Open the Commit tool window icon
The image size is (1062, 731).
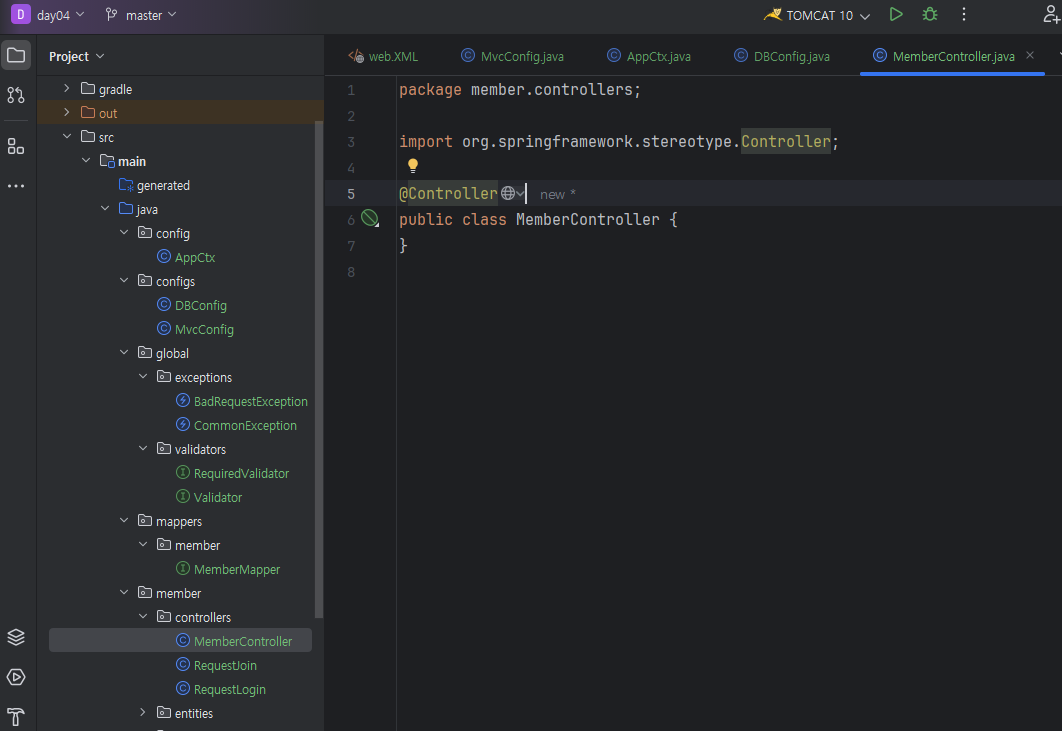16,95
